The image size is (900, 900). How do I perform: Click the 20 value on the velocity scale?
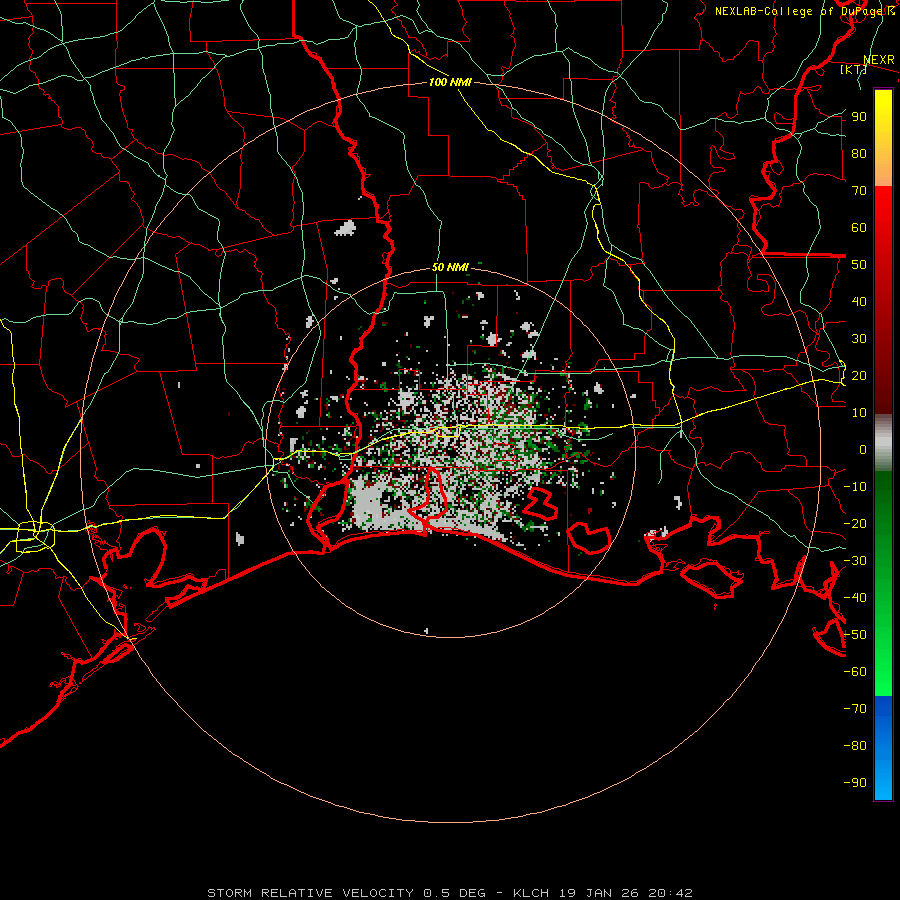click(859, 376)
